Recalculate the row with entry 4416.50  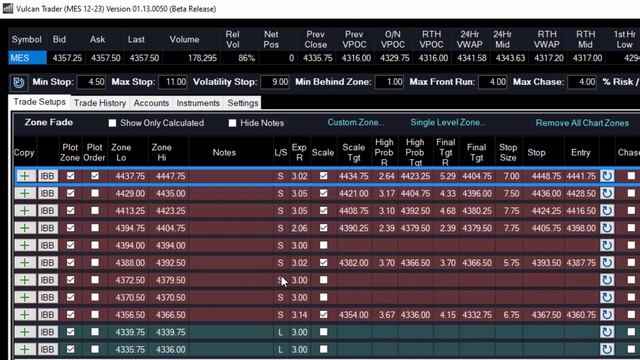[607, 211]
